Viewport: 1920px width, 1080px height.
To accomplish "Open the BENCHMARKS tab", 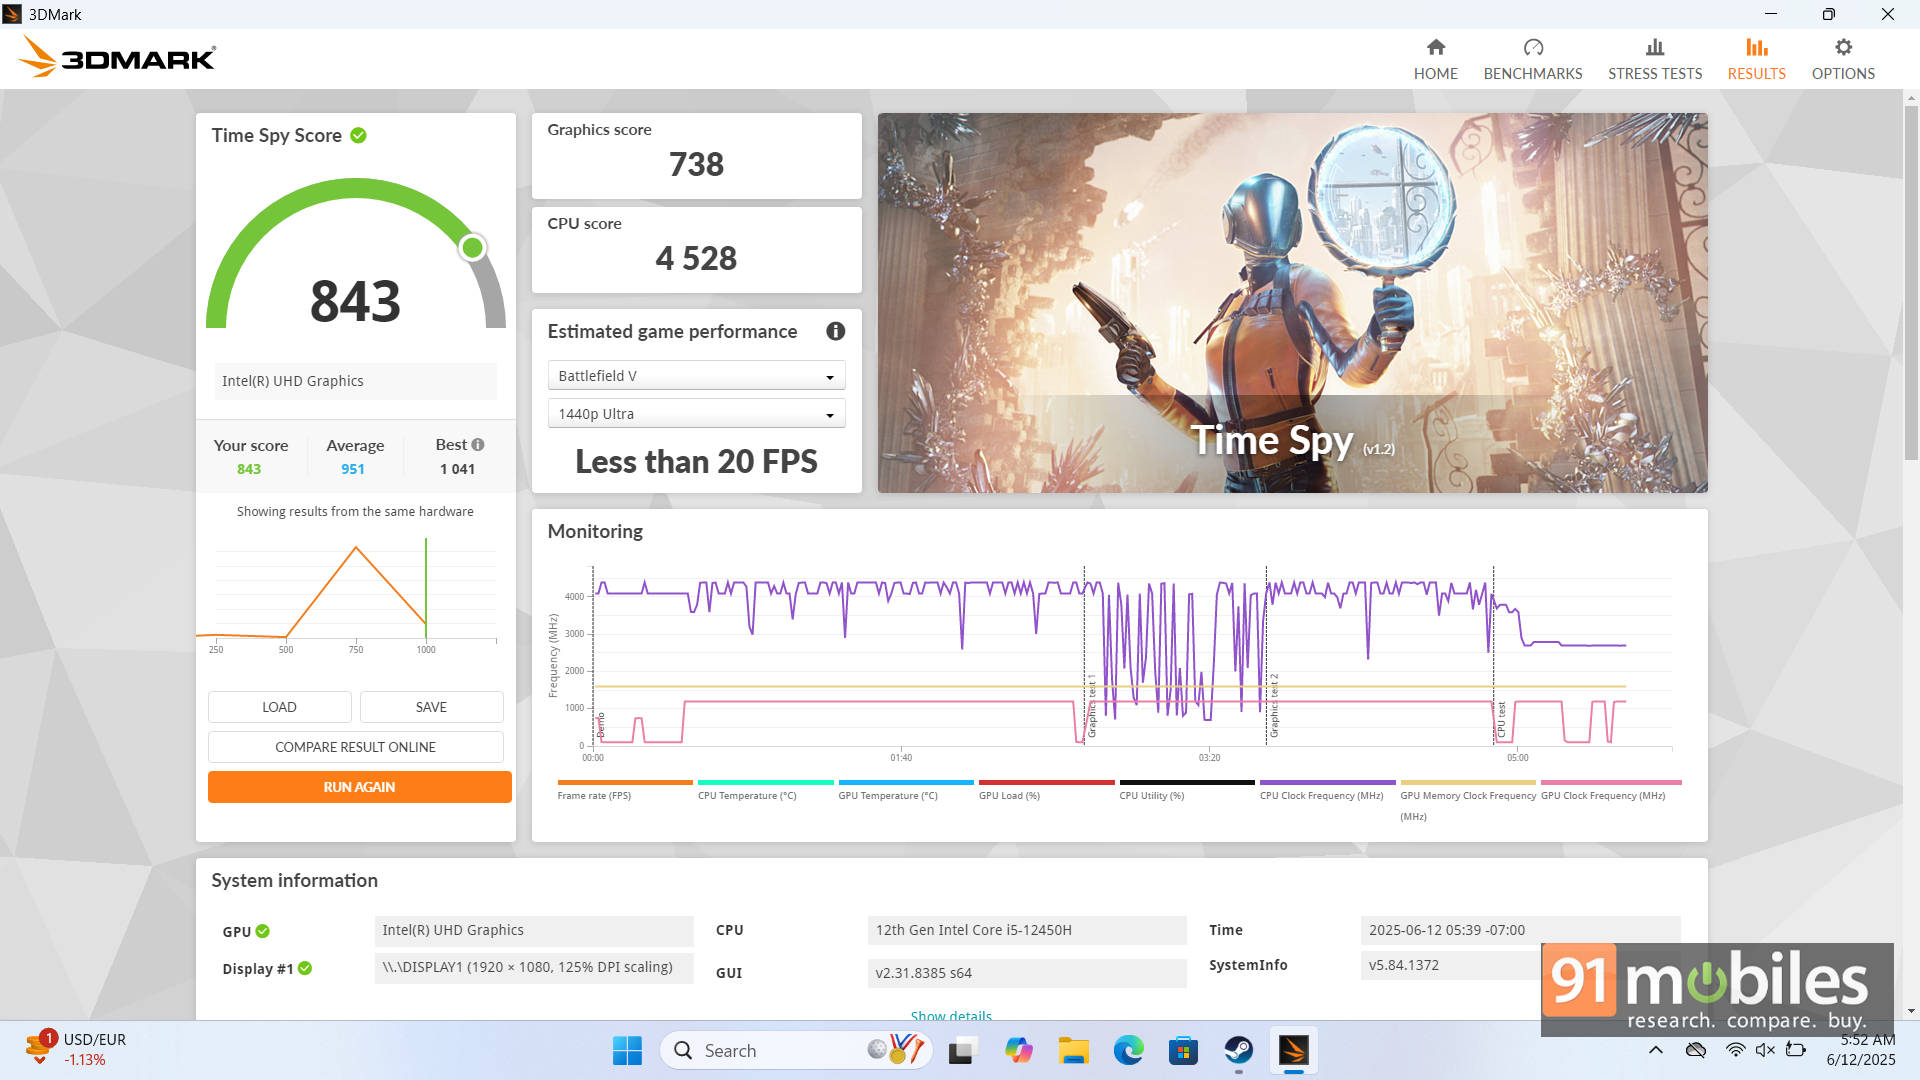I will tap(1532, 60).
